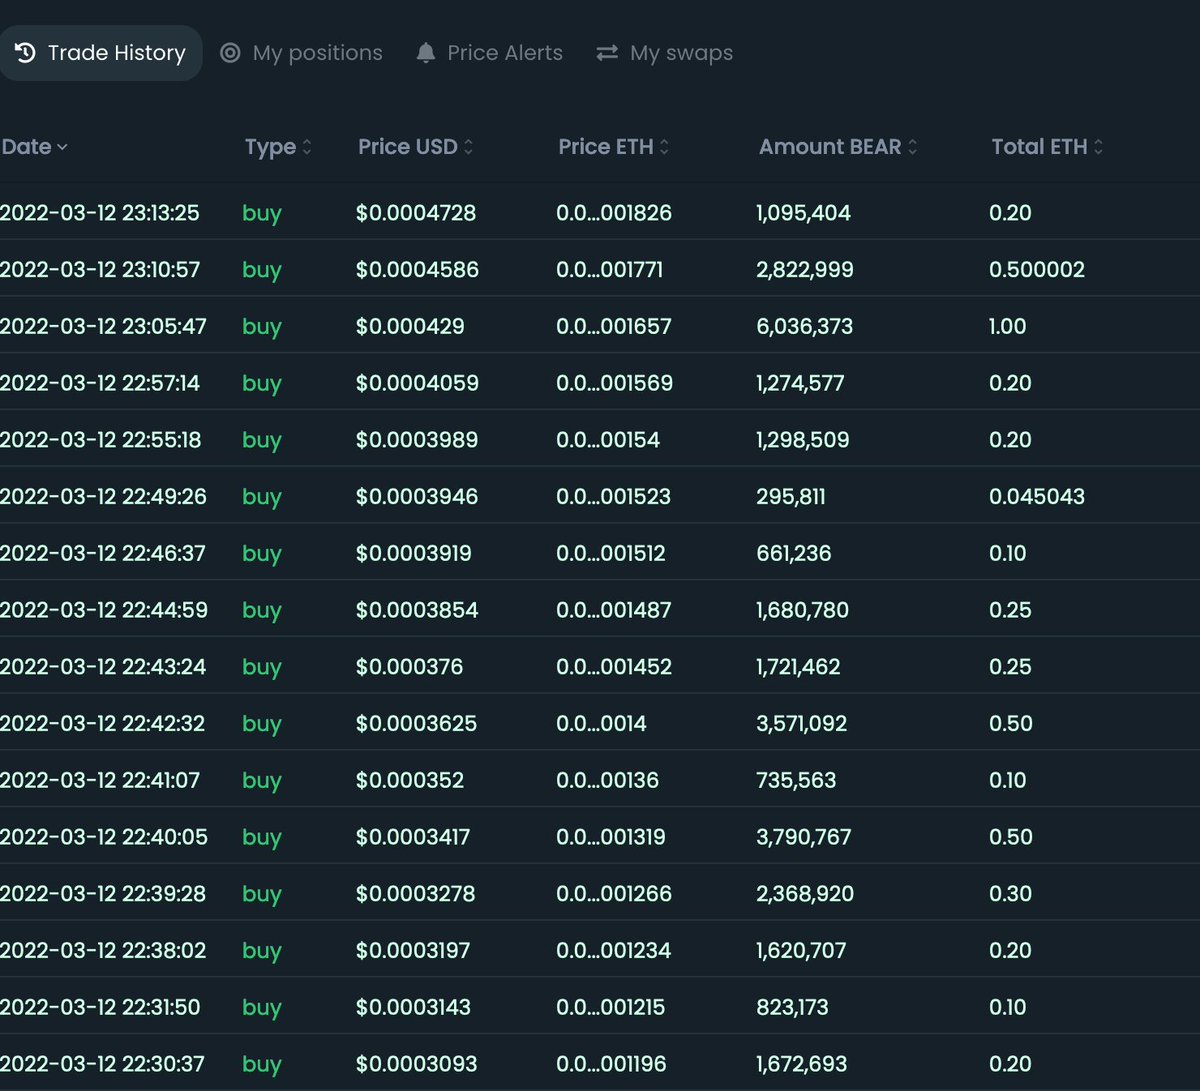Click price $0.0004059
The height and width of the screenshot is (1091, 1200).
click(417, 383)
